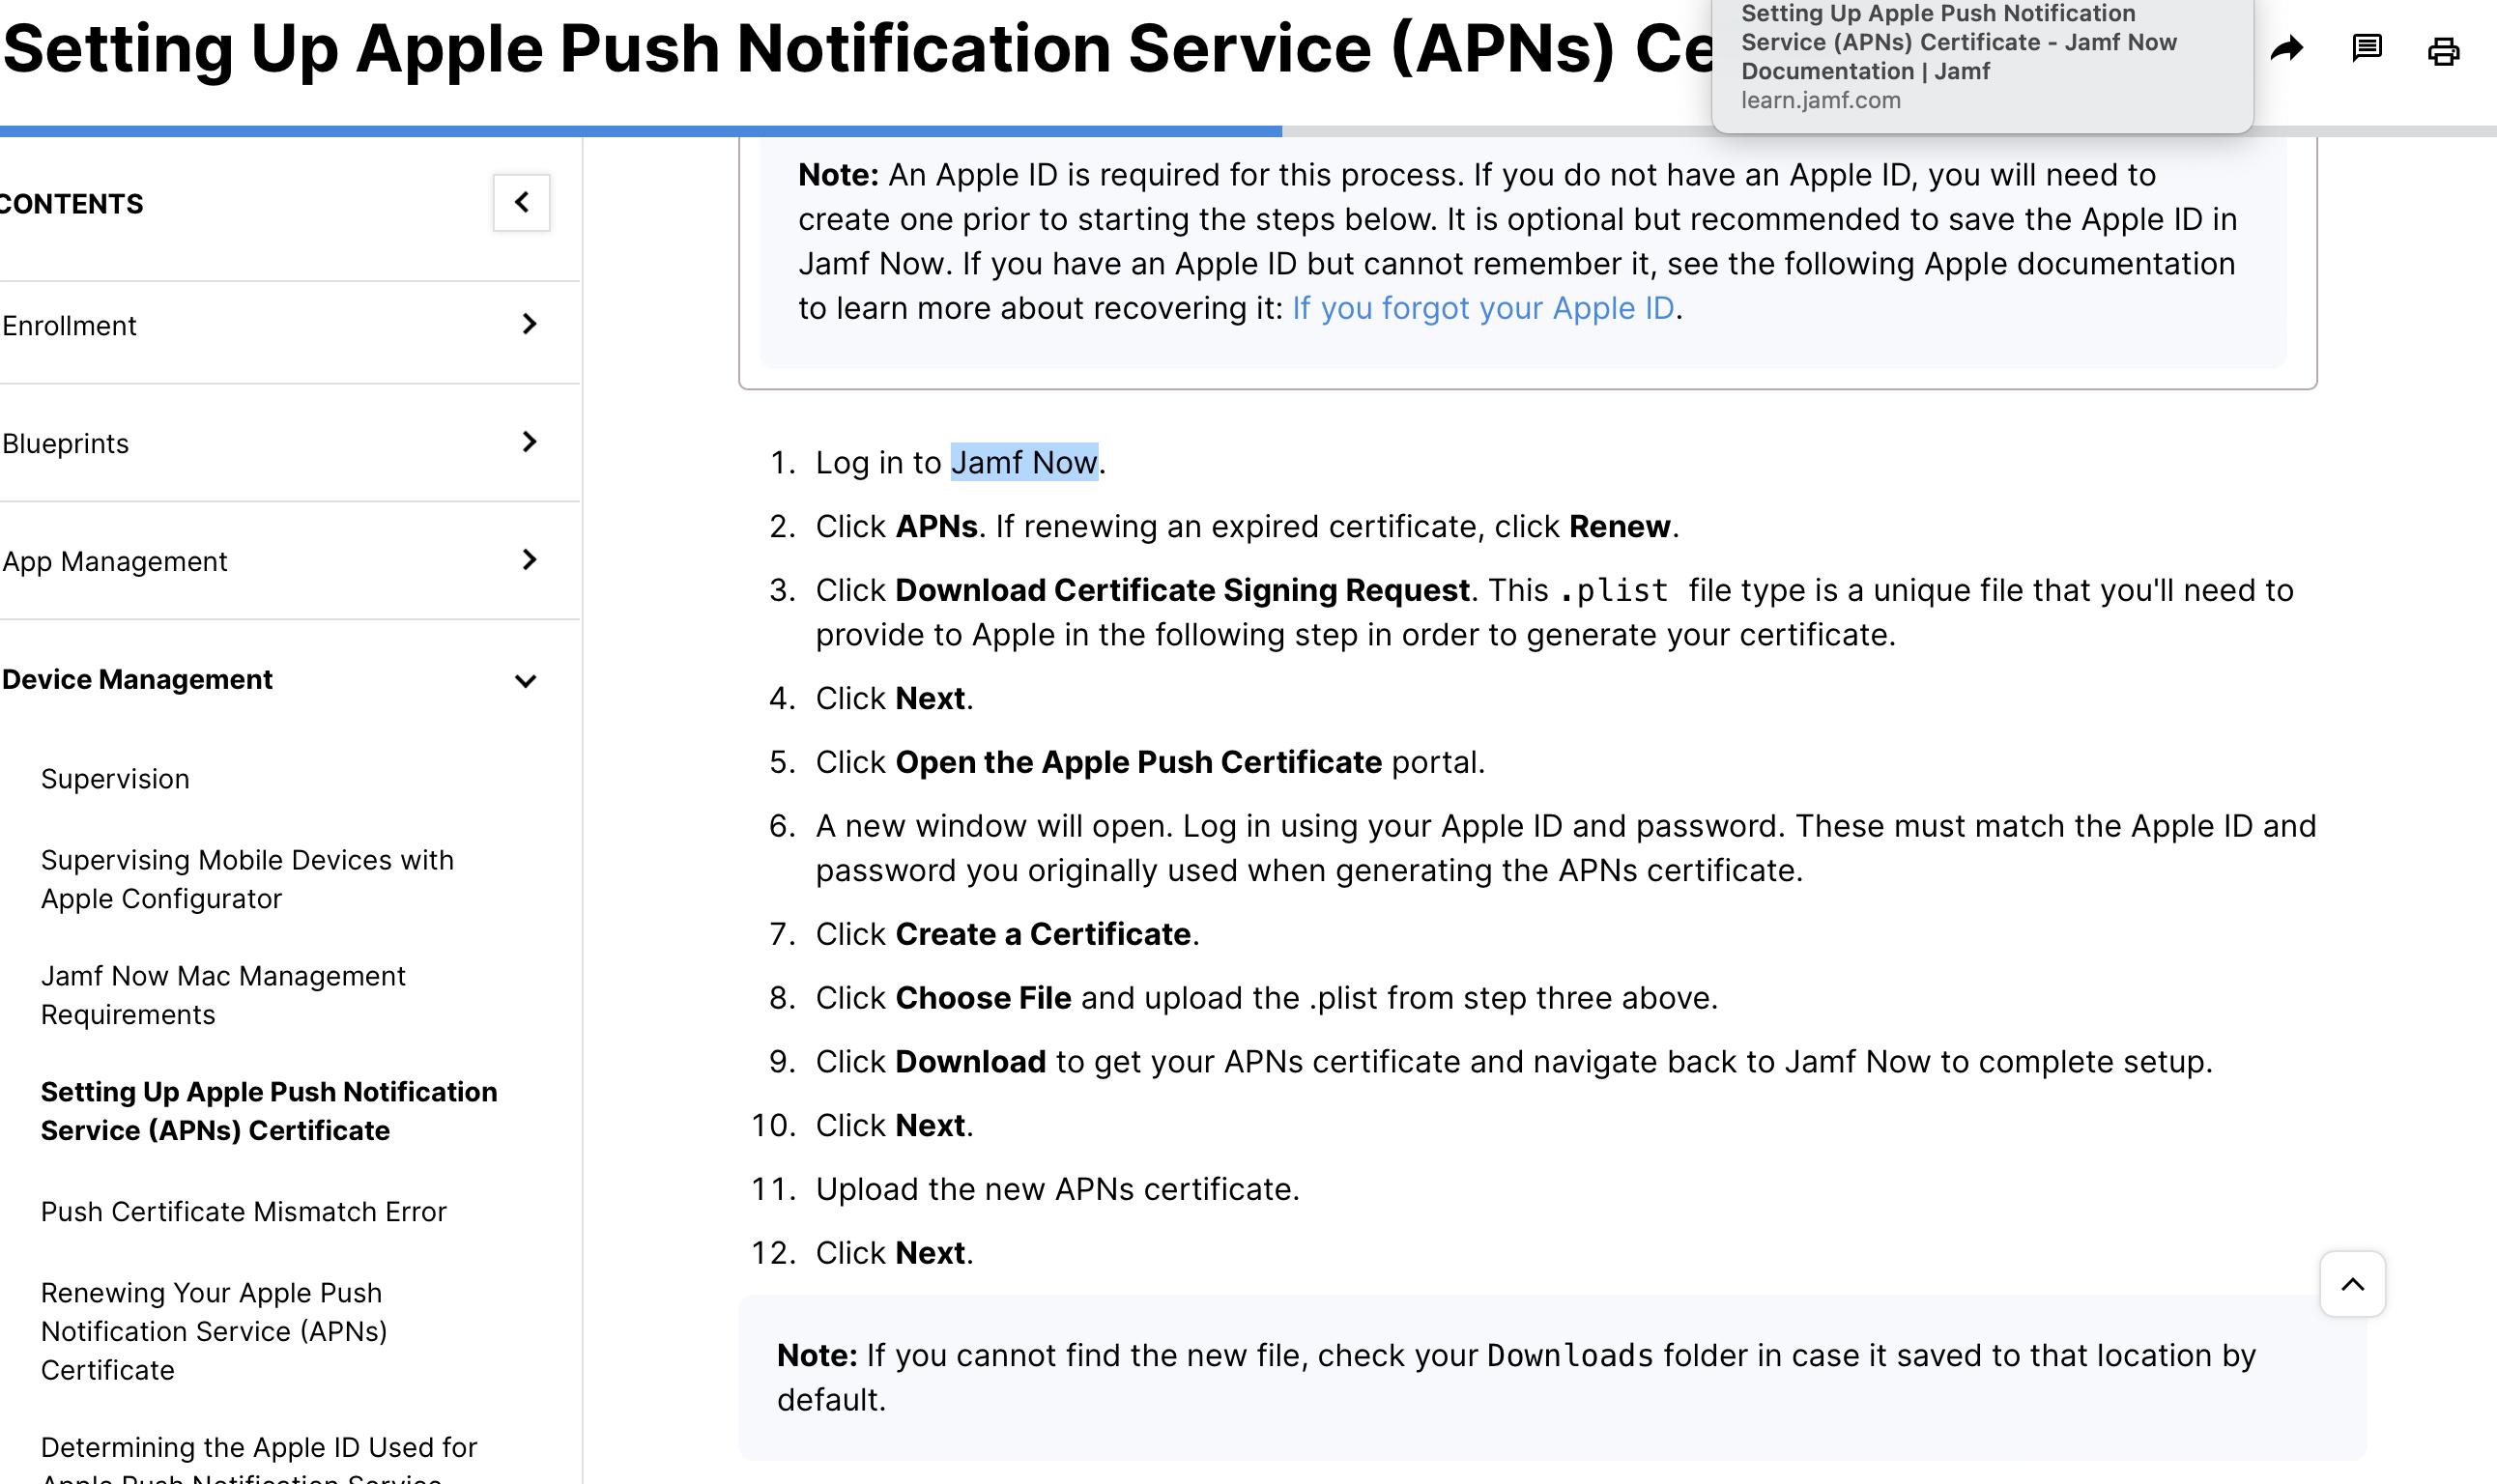Click 'Choose File' text in step 8
The image size is (2497, 1484).
(x=983, y=998)
